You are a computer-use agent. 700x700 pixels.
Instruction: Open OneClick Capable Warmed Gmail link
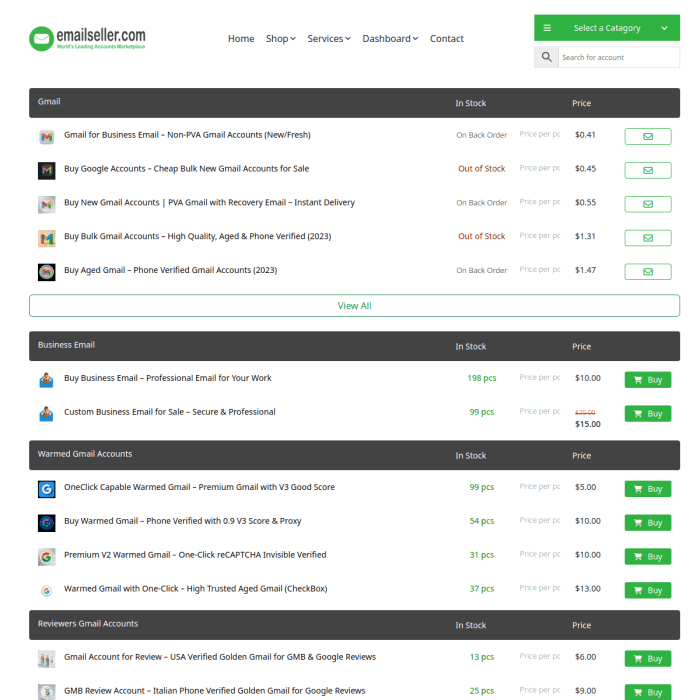[200, 487]
